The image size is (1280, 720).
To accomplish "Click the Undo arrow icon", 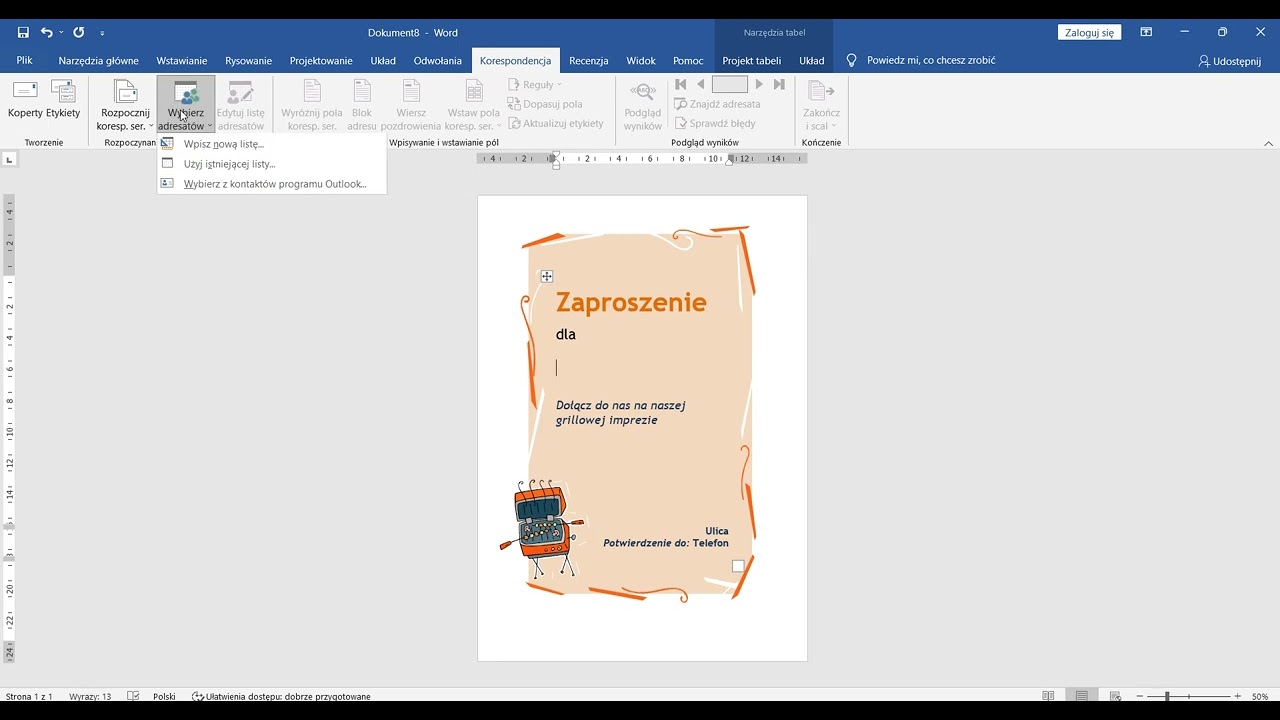I will click(x=47, y=33).
